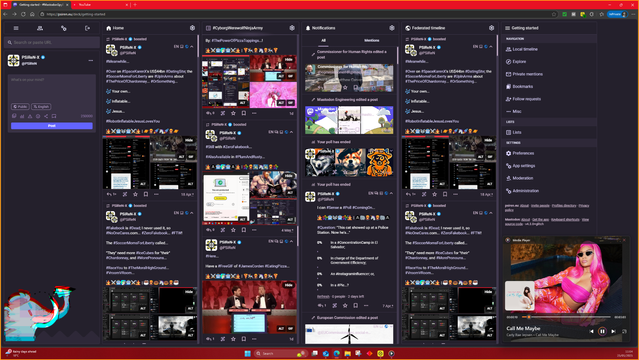Open the English language dropdown
This screenshot has height=360, width=639.
point(41,106)
